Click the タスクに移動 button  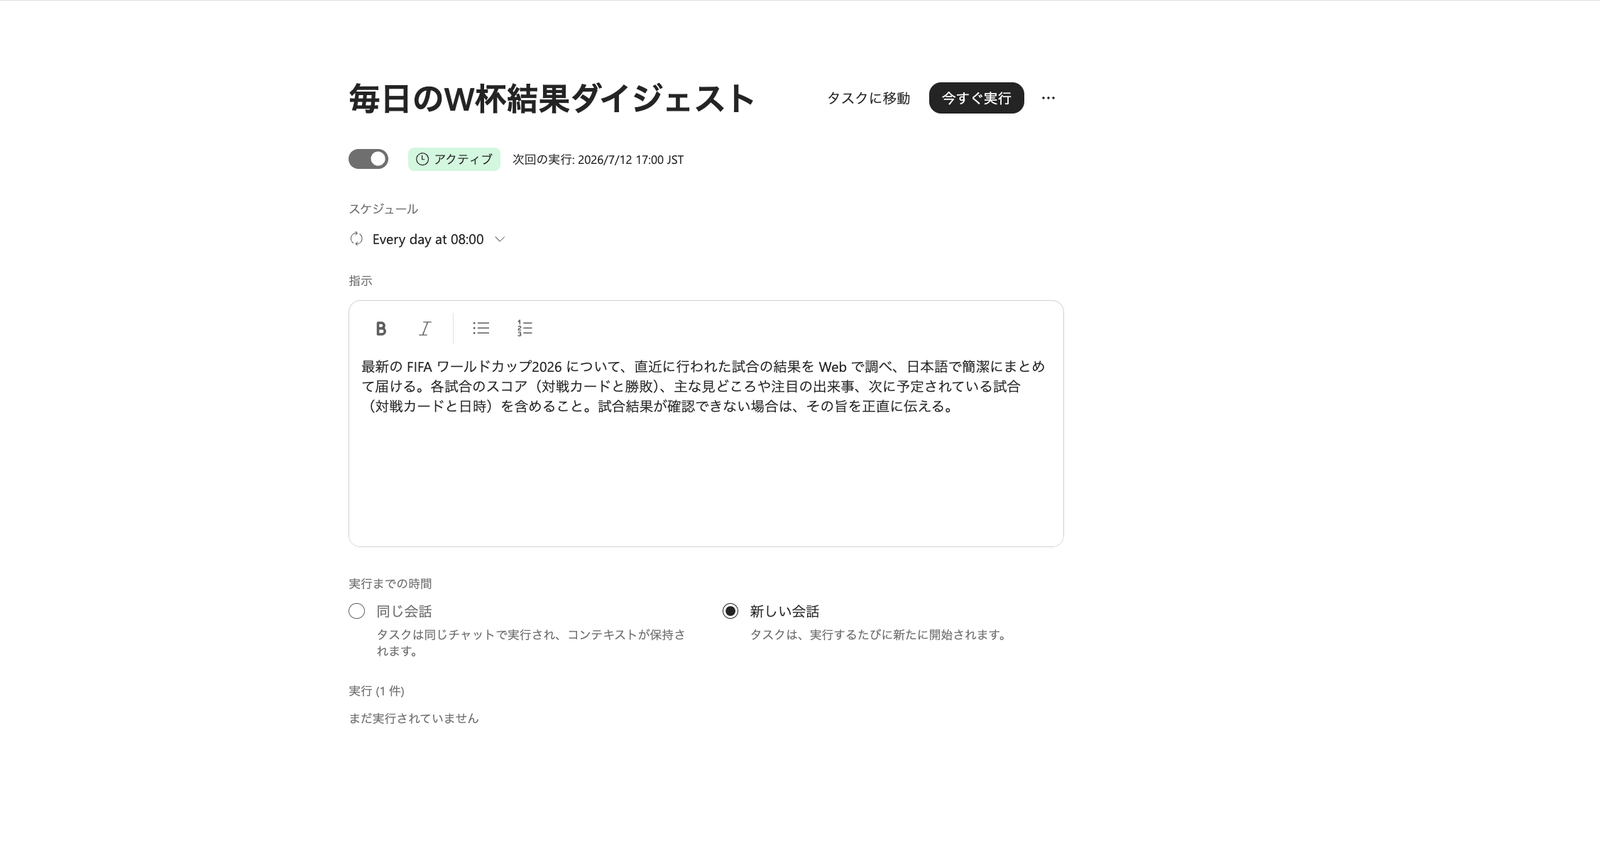point(868,98)
